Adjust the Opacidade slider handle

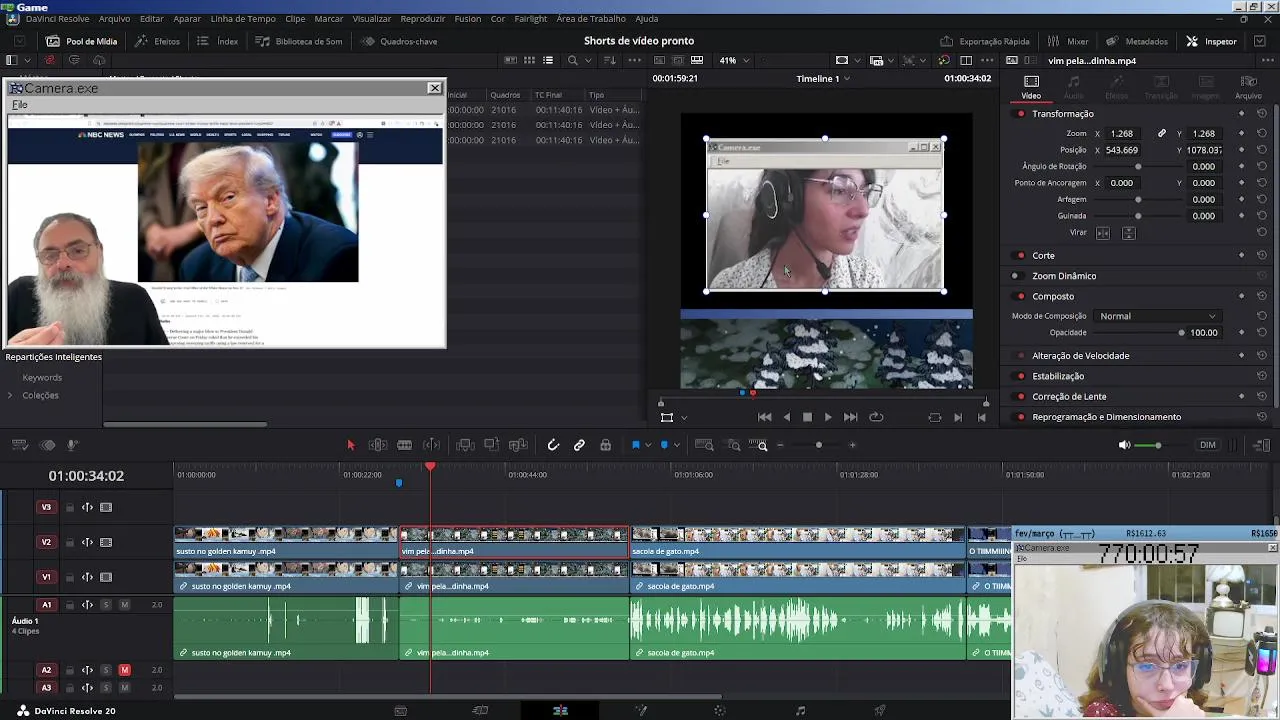click(1181, 333)
